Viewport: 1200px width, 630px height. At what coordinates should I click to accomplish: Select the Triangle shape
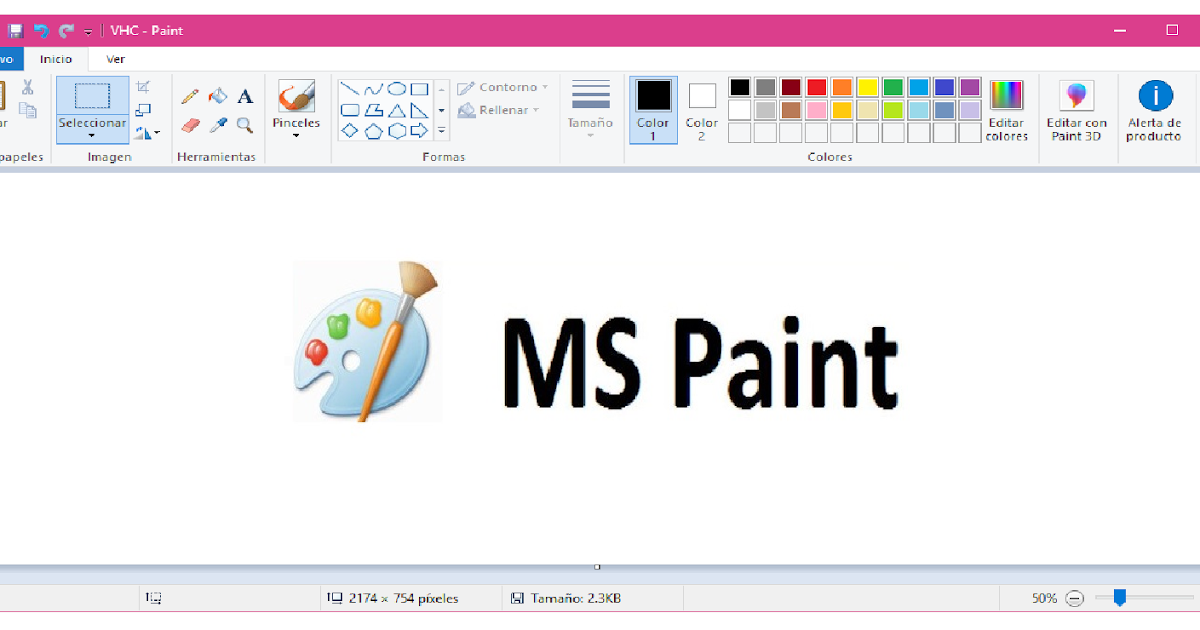[397, 112]
